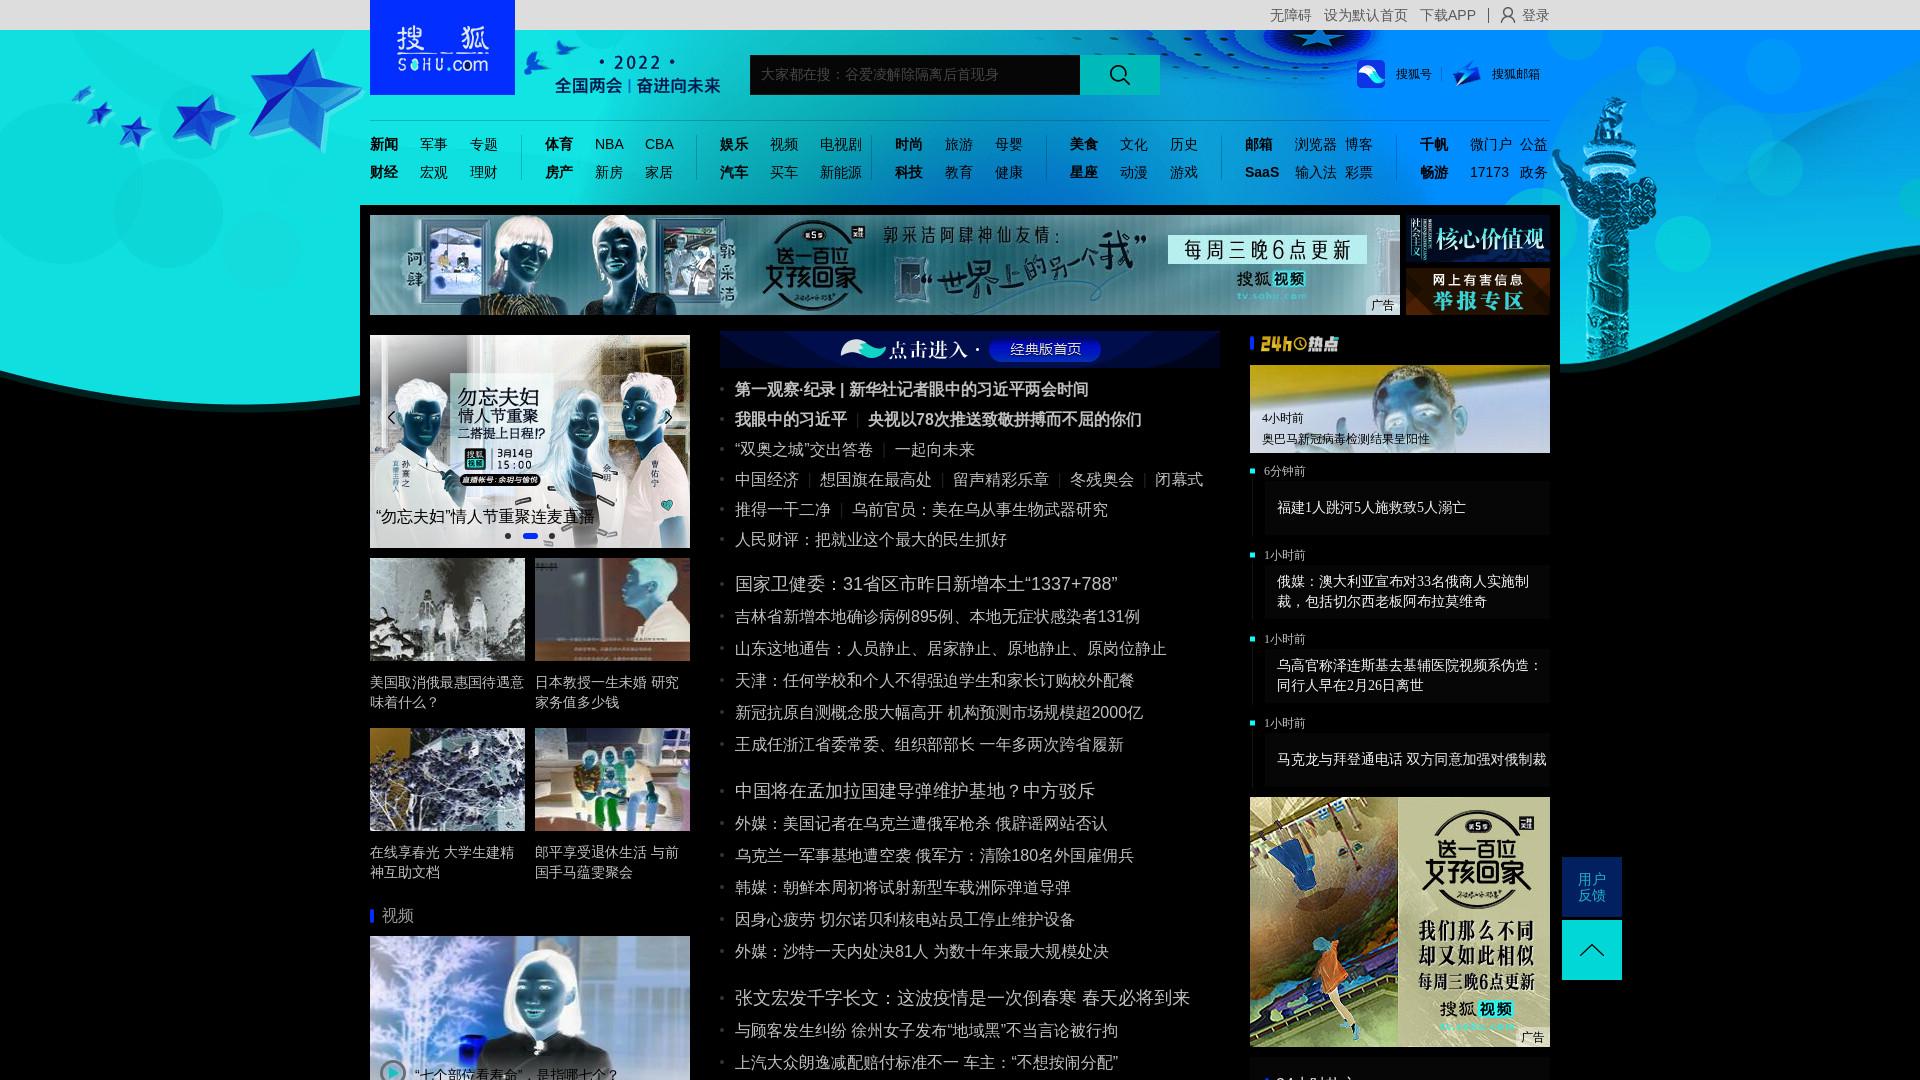Viewport: 1920px width, 1080px height.
Task: Click the 闭幕式 headline link
Action: pyautogui.click(x=1179, y=479)
